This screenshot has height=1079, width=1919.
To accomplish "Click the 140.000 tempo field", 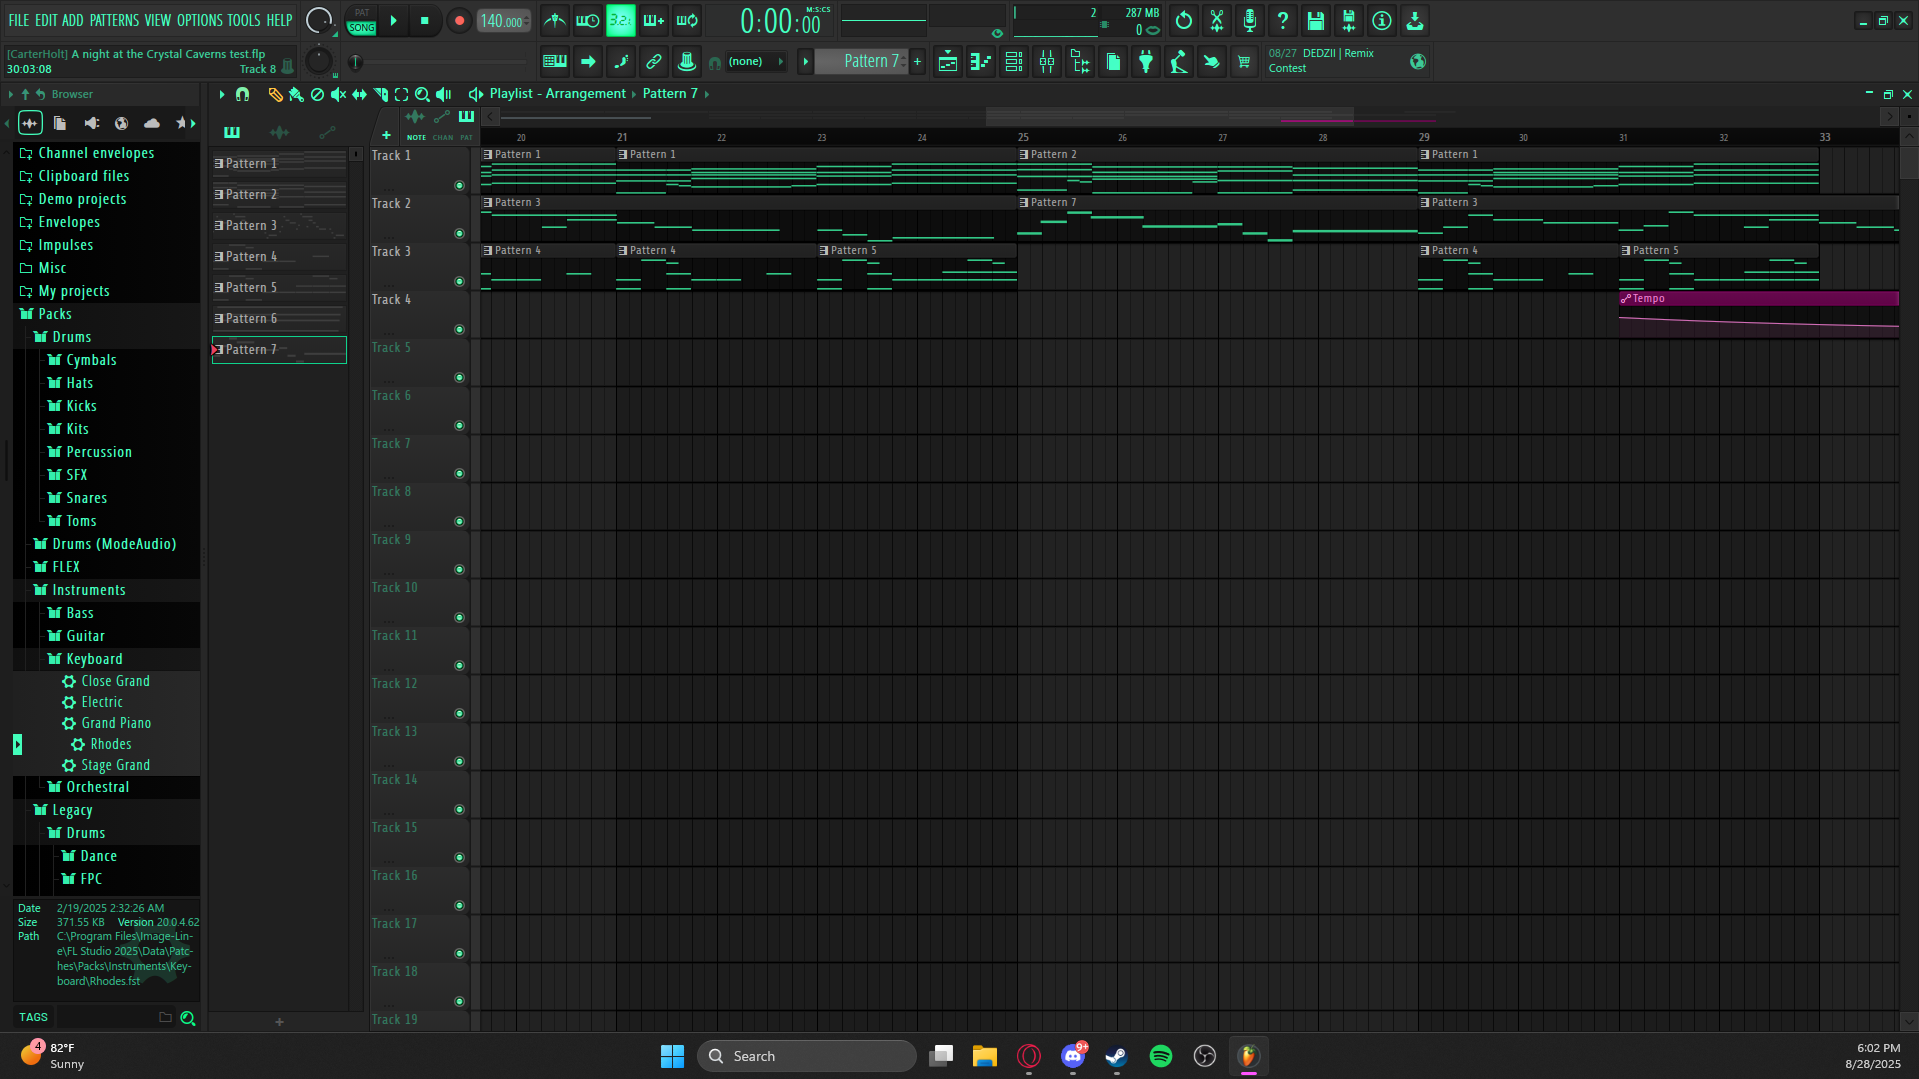I will pos(503,21).
